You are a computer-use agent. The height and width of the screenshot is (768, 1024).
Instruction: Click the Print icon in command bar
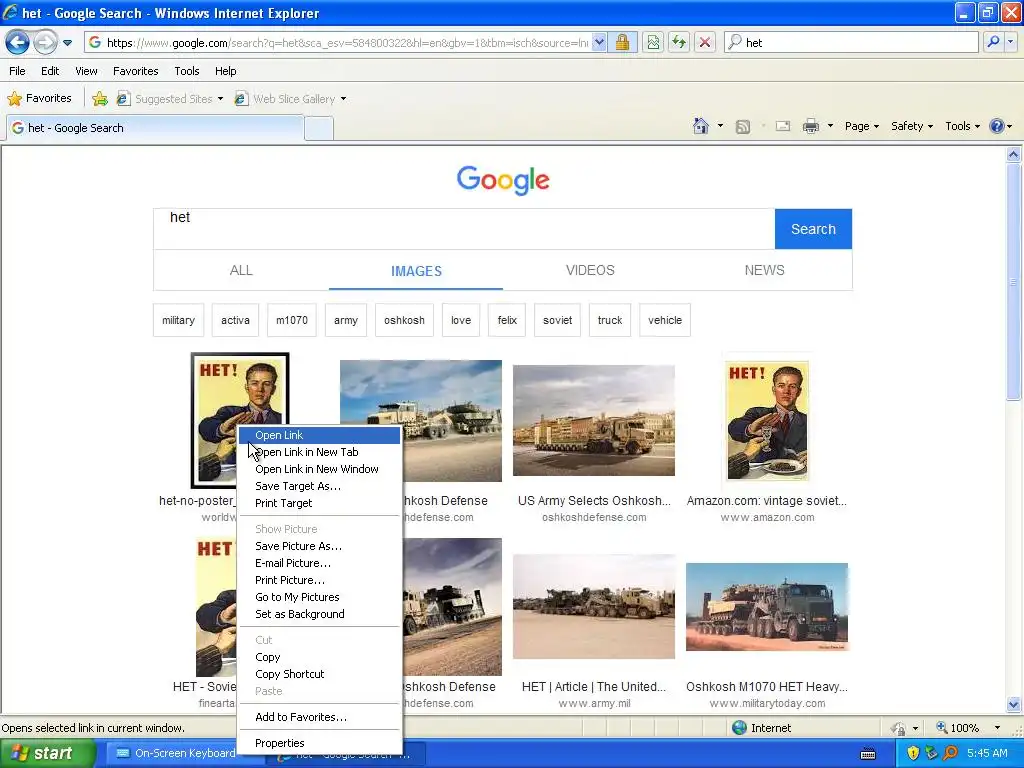point(810,126)
